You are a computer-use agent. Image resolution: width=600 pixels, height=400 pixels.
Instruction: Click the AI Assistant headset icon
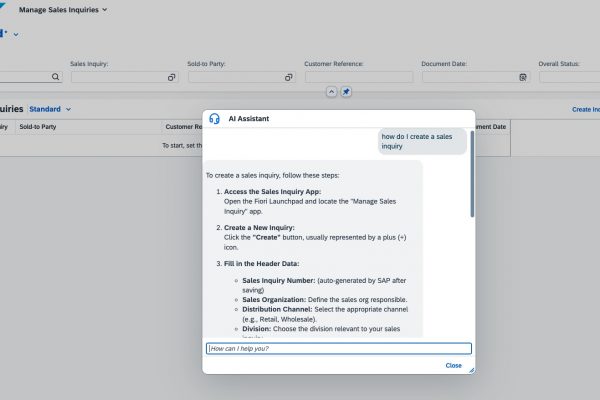click(x=214, y=119)
